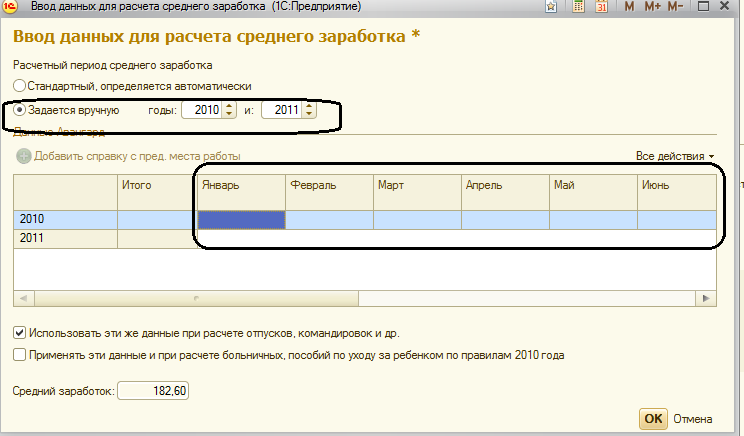This screenshot has height=436, width=744.
Task: Click the Итого cell in the 2010 row
Action: pyautogui.click(x=157, y=220)
